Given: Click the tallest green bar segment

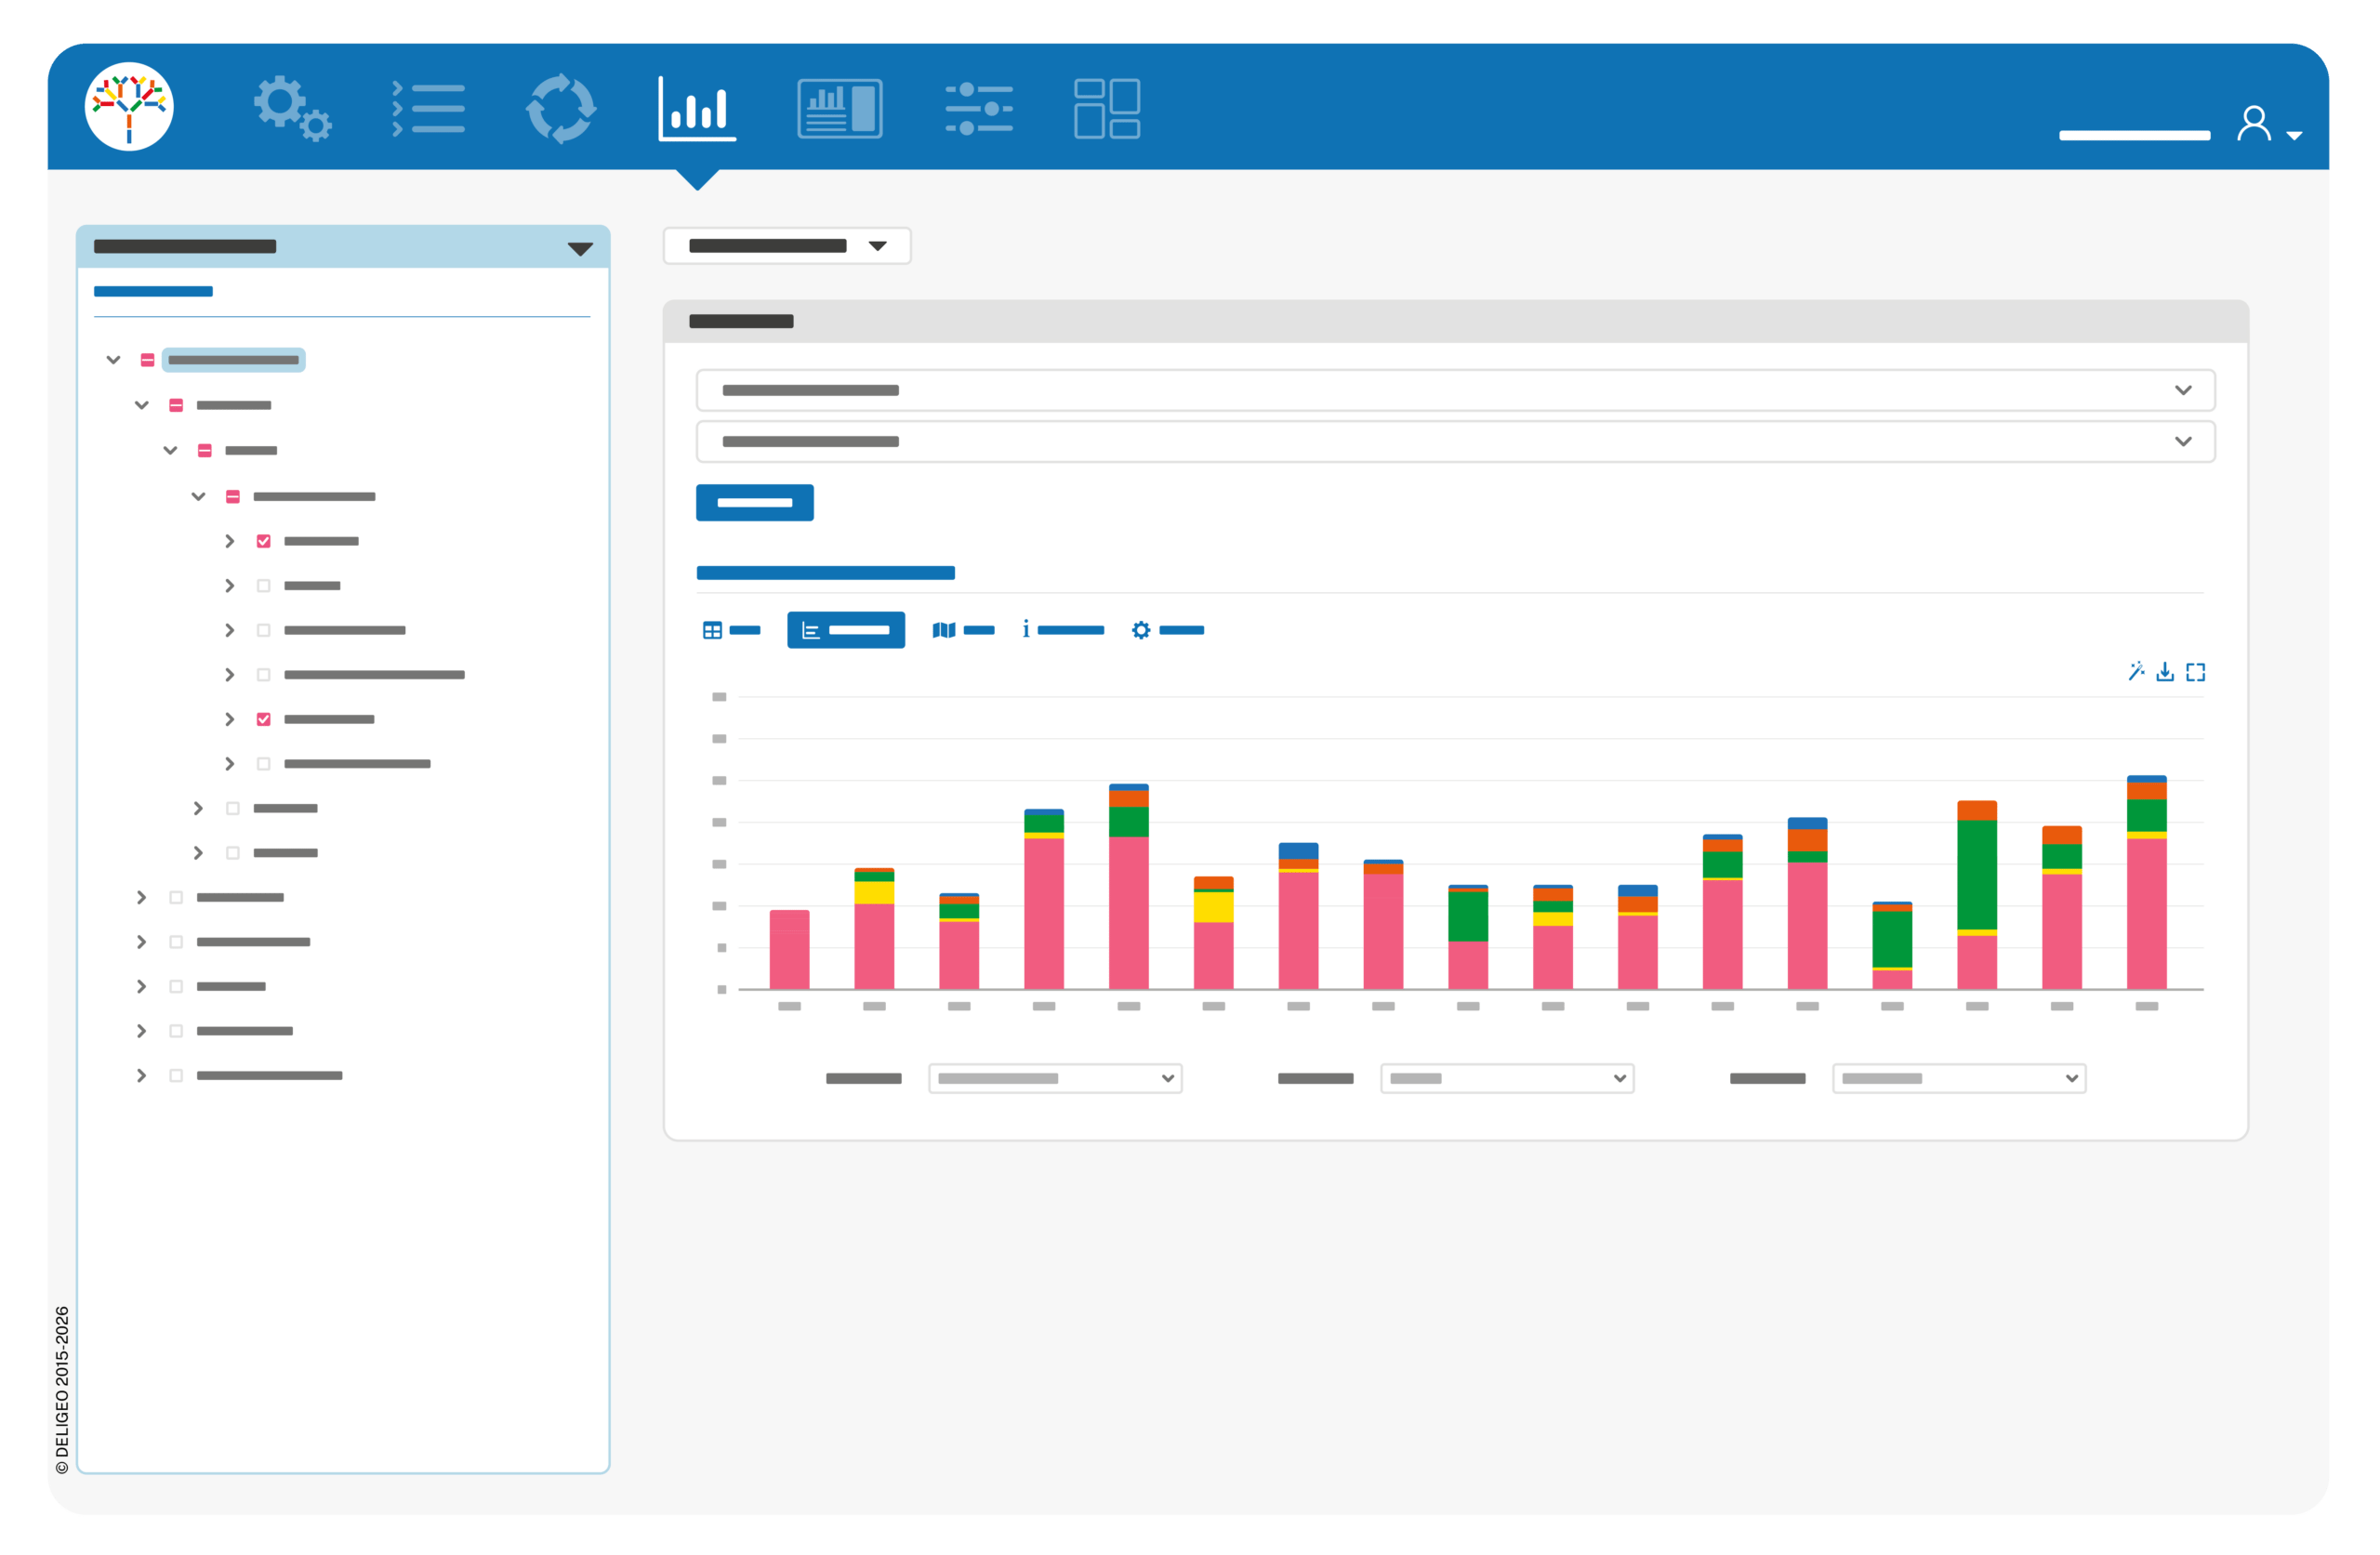Looking at the screenshot, I should 1977,875.
